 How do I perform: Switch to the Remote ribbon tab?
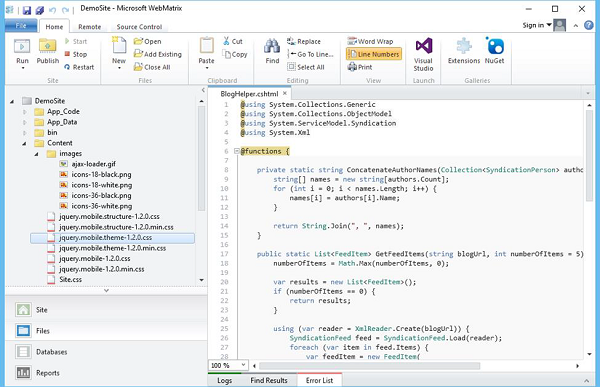pos(90,27)
